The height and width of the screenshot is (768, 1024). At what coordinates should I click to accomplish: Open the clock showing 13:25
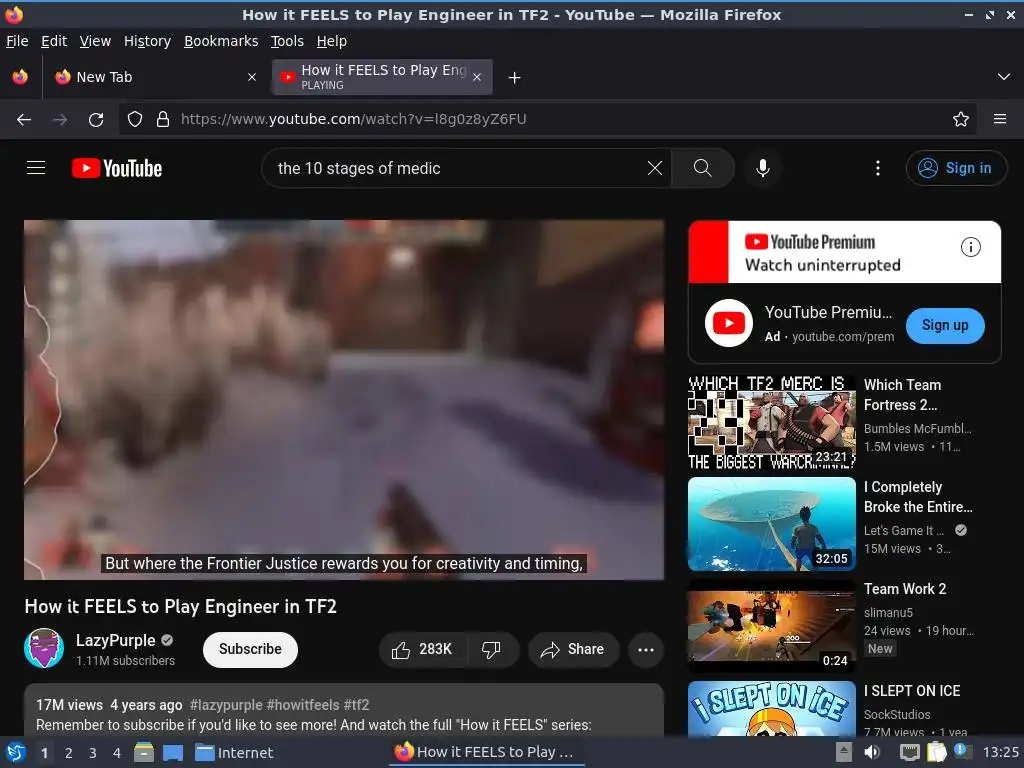(x=1000, y=752)
